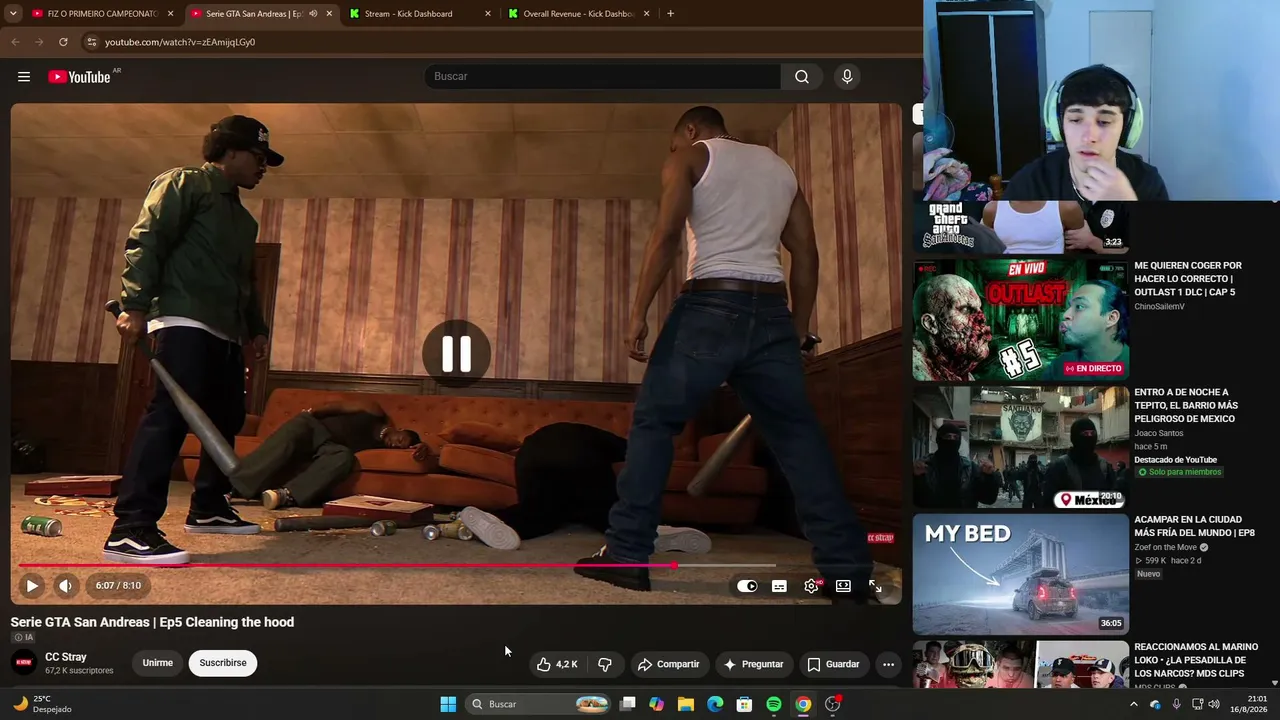This screenshot has height=720, width=1280.
Task: Open the YouTube guide hamburger menu
Action: [24, 77]
